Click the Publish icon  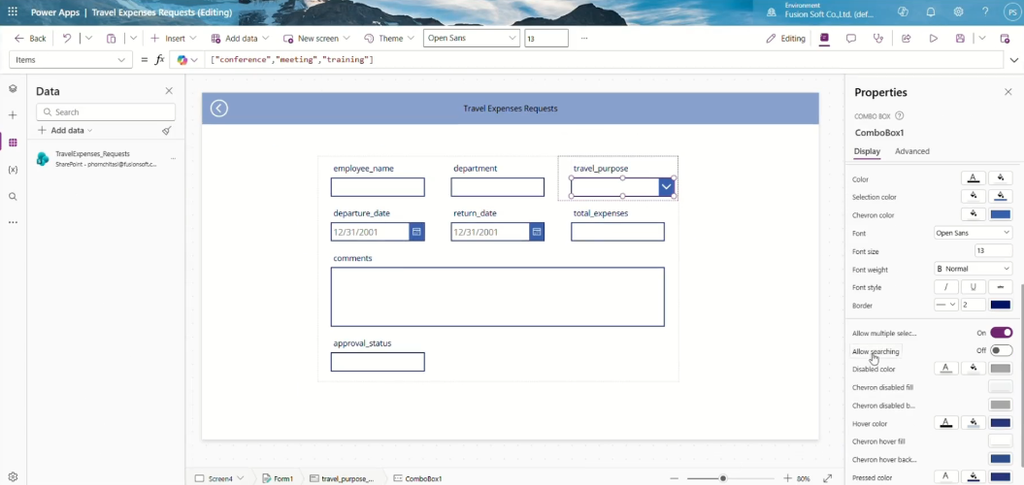(x=1005, y=39)
